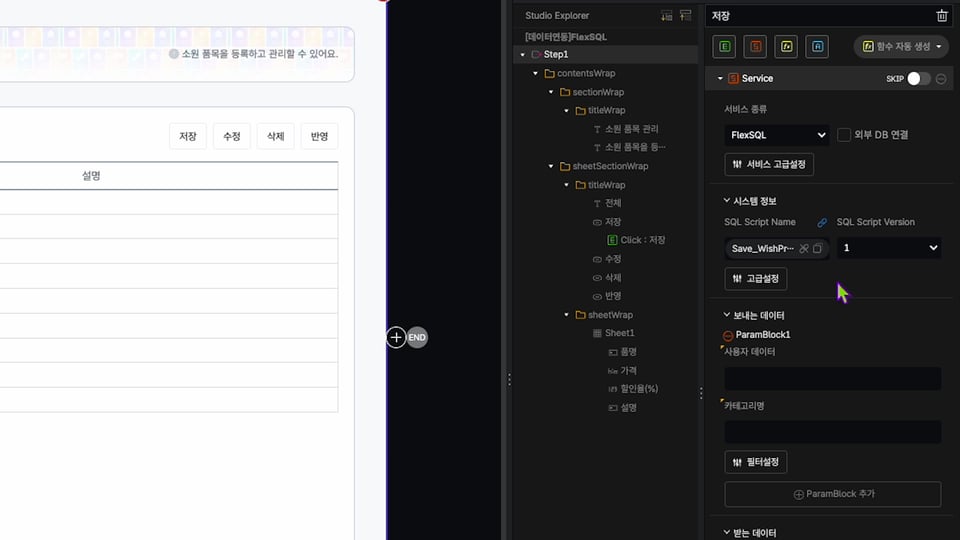Click the [데이터연동]FlexSQL explorer title
The width and height of the screenshot is (960, 540).
click(x=566, y=37)
